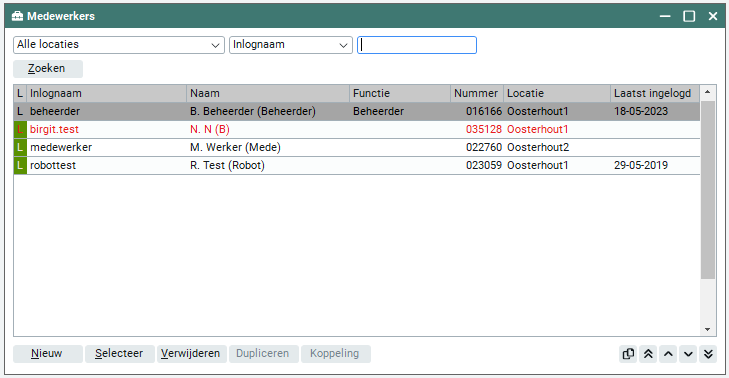
Task: Click the vertical scrollbar down arrow
Action: [x=708, y=329]
